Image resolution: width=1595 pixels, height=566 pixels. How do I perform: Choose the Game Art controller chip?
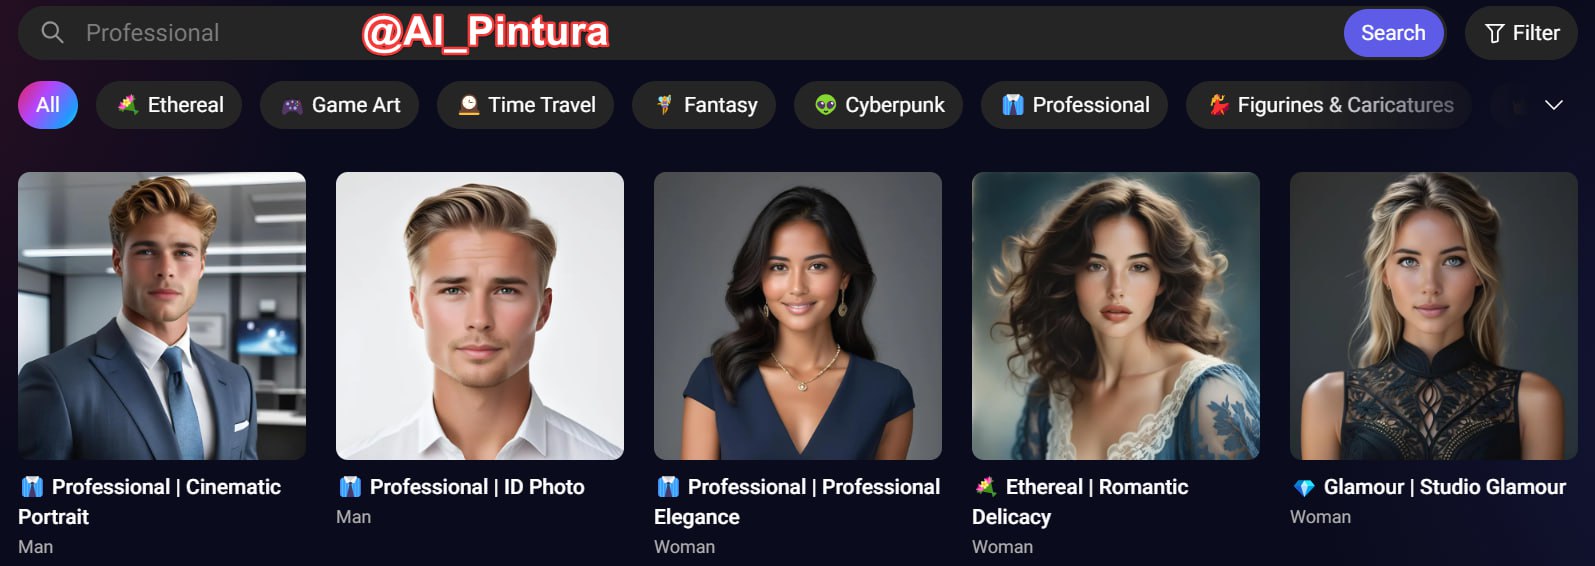339,105
